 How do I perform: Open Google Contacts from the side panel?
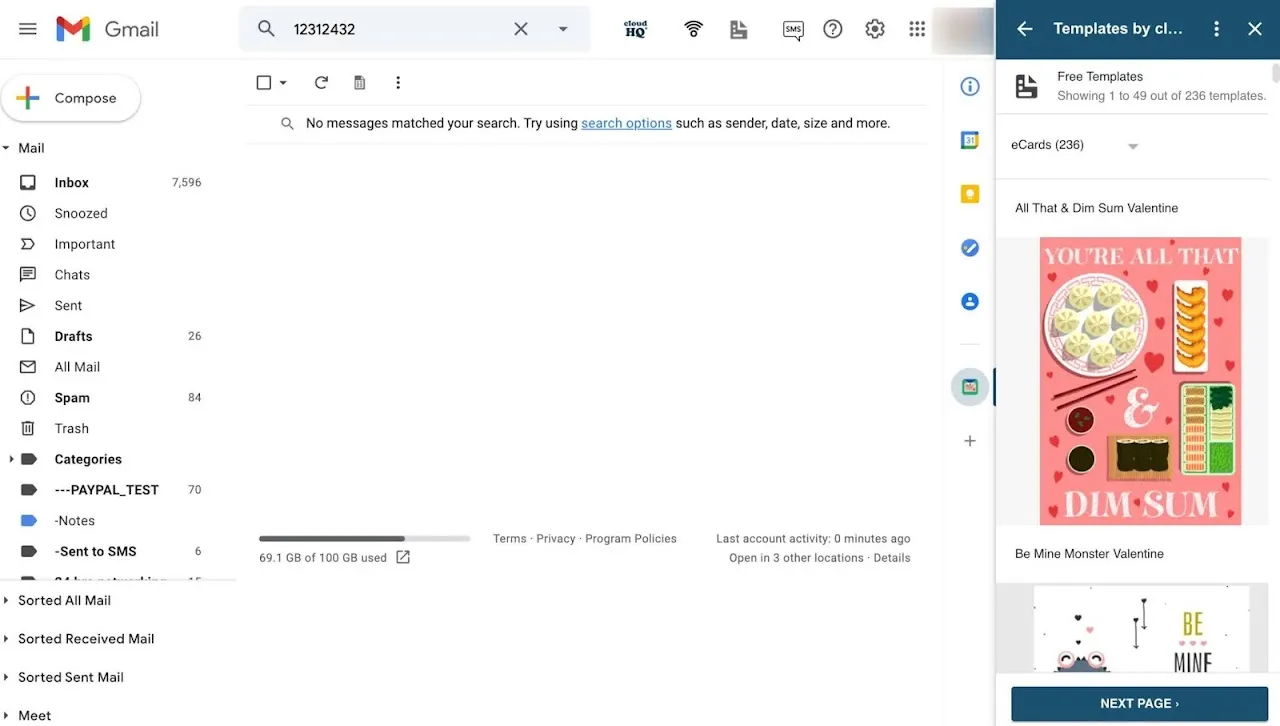tap(969, 301)
